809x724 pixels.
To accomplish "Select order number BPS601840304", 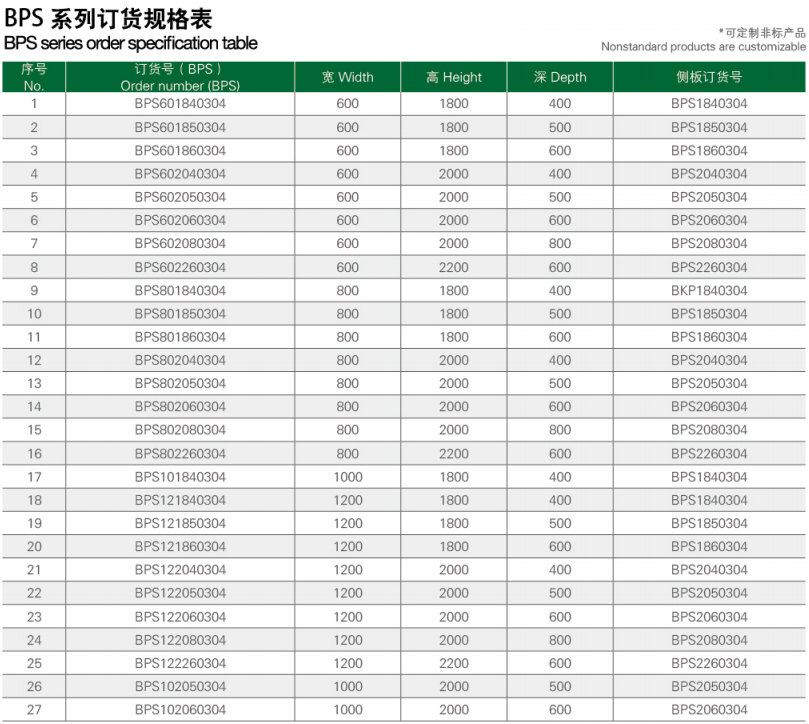I will coord(180,104).
